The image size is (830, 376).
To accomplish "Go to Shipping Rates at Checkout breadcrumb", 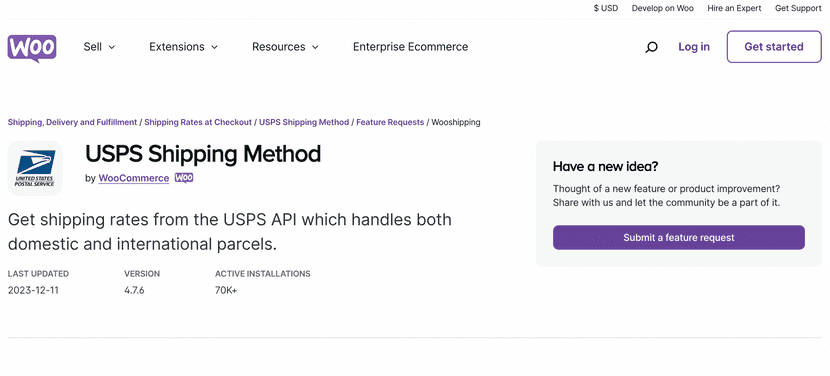I will [x=198, y=122].
